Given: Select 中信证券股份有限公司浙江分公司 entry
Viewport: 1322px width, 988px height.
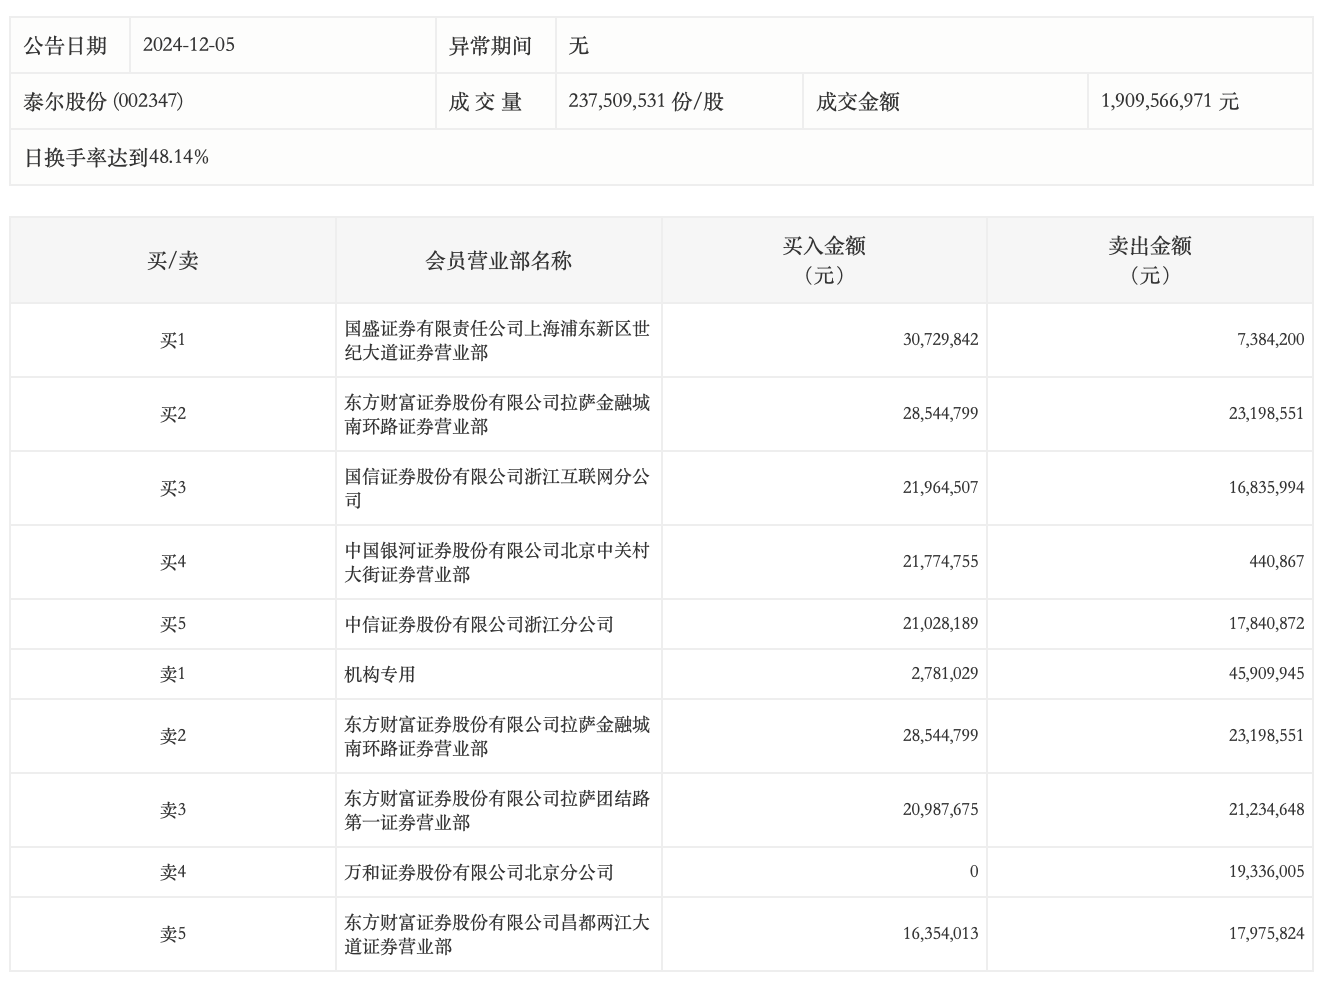Looking at the screenshot, I should point(479,624).
